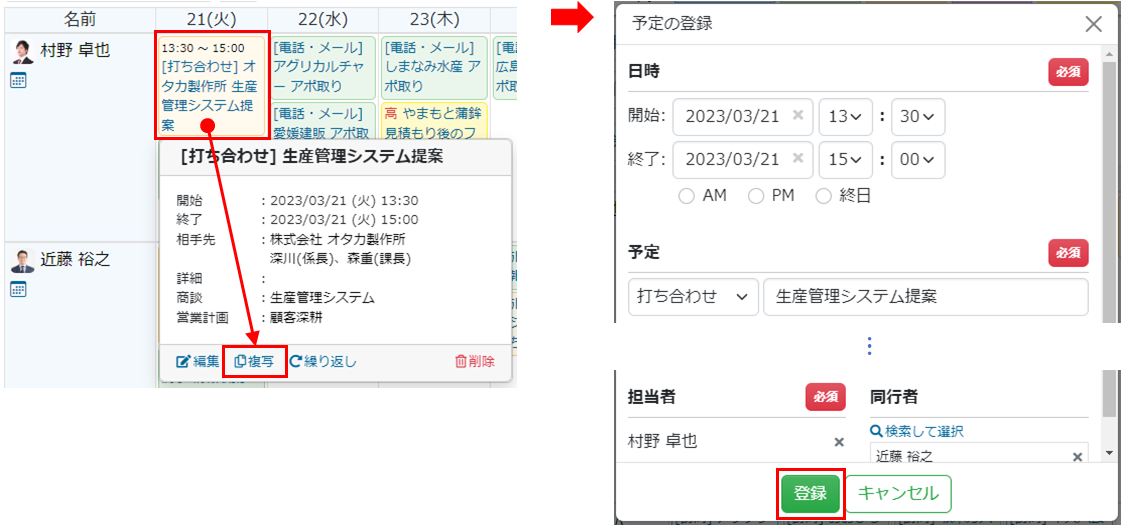Open the end minute dropdown showing 00
The width and height of the screenshot is (1126, 525).
pyautogui.click(x=918, y=160)
